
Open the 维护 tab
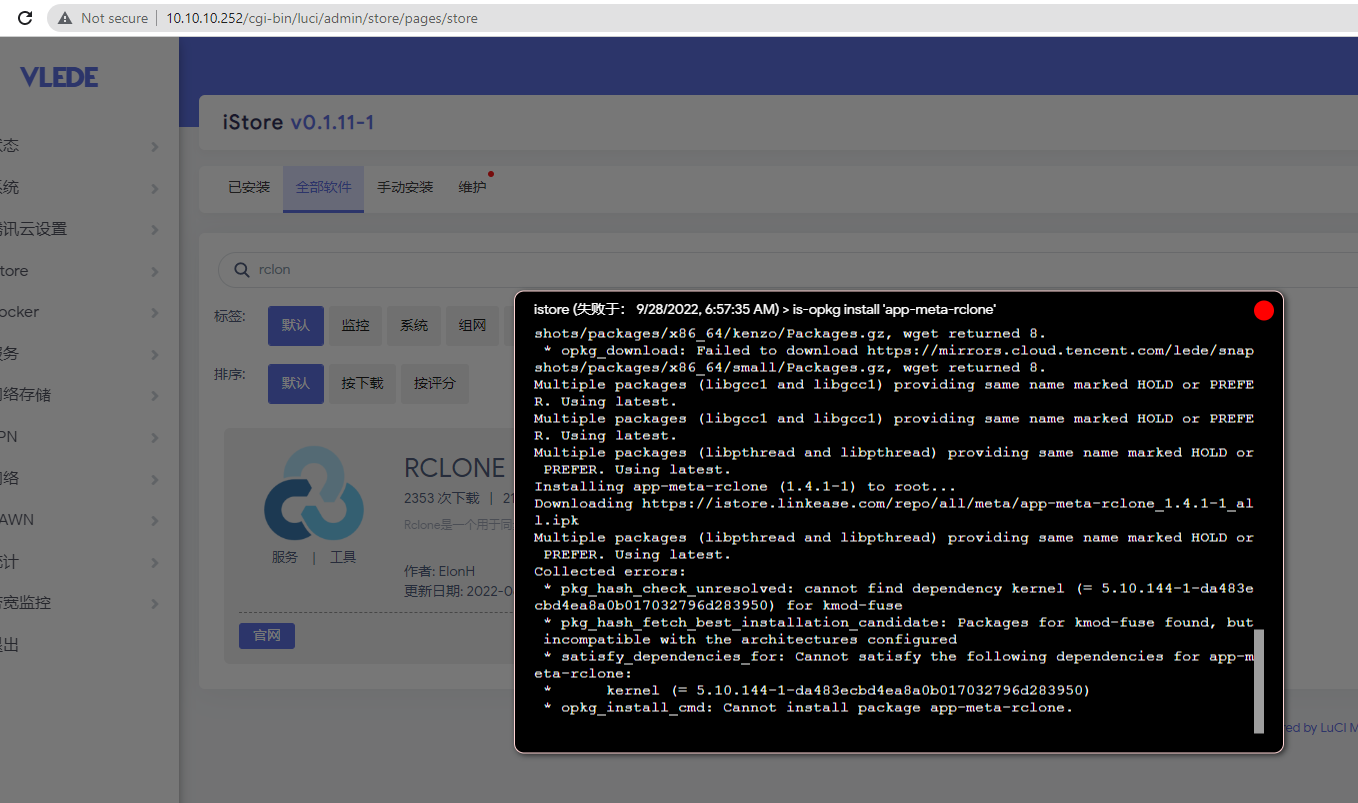[x=472, y=187]
